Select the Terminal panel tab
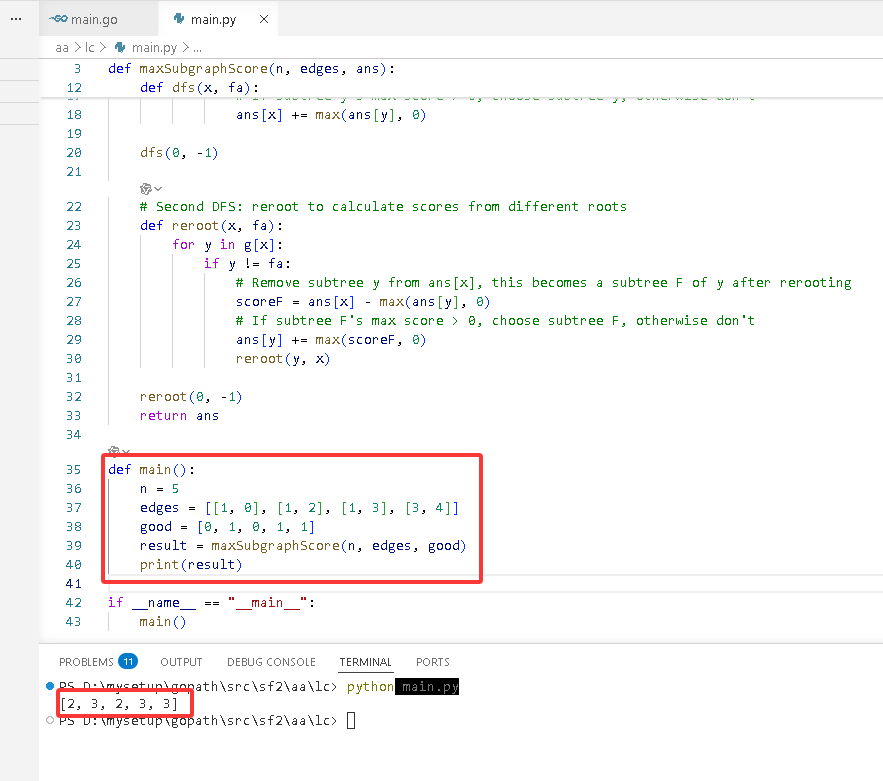Screen dimensions: 883x781 [365, 662]
